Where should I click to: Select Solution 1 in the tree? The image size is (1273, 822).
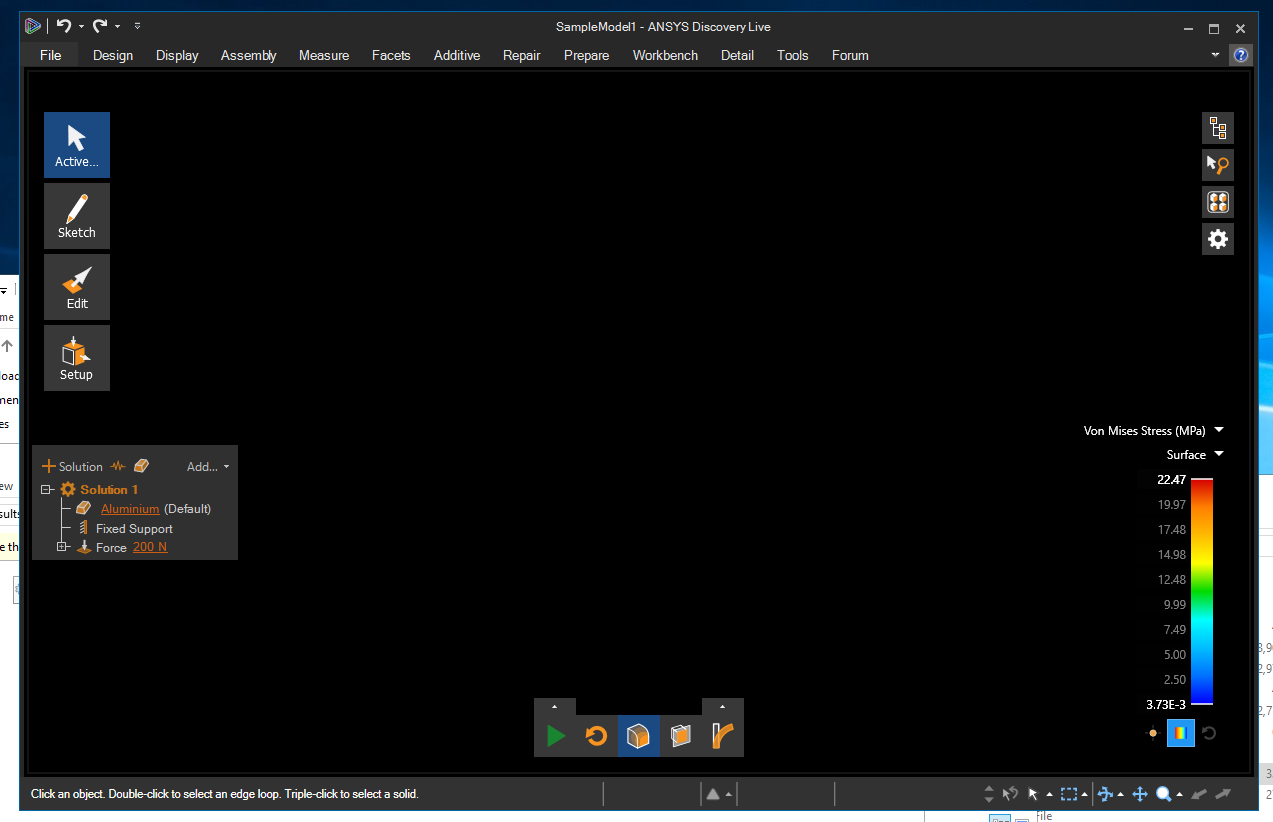pos(109,489)
